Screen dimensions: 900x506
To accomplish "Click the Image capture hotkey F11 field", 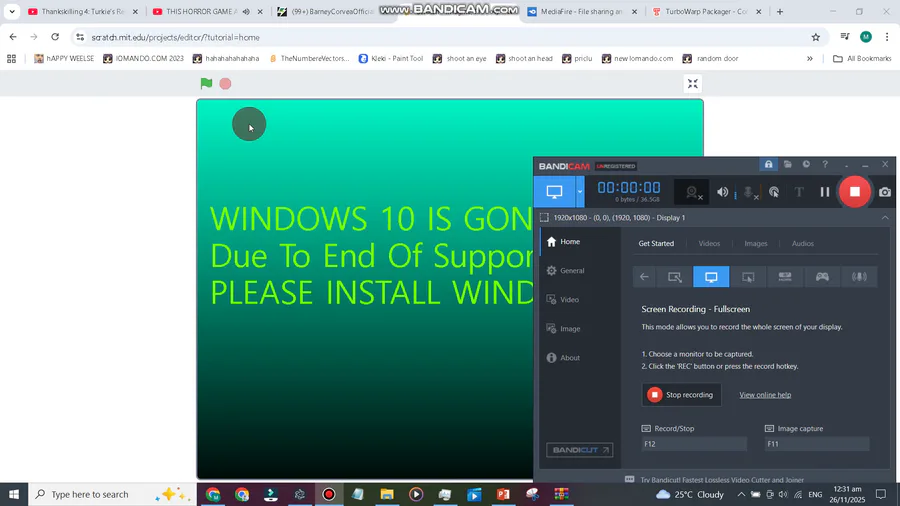I will [817, 443].
